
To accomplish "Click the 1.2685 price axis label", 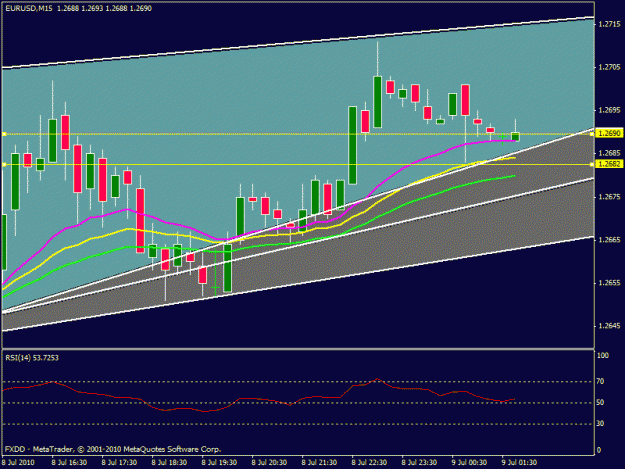I will pos(609,153).
